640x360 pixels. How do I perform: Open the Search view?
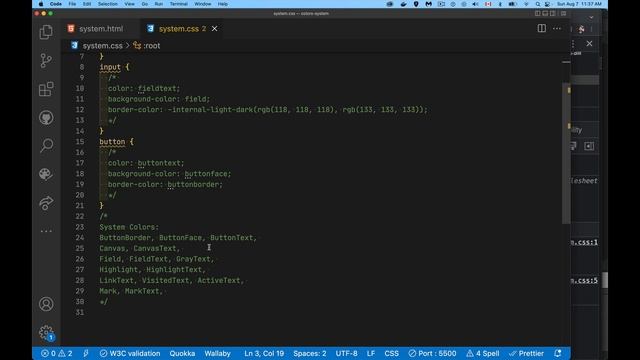point(46,145)
